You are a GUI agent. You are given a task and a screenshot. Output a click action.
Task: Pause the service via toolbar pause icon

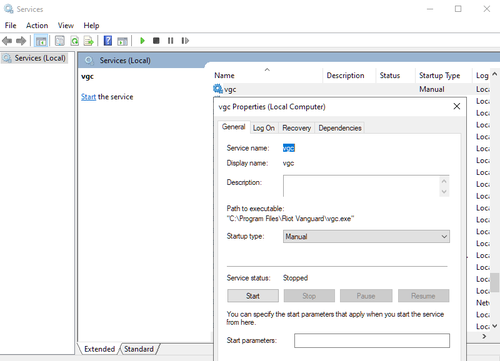[170, 41]
